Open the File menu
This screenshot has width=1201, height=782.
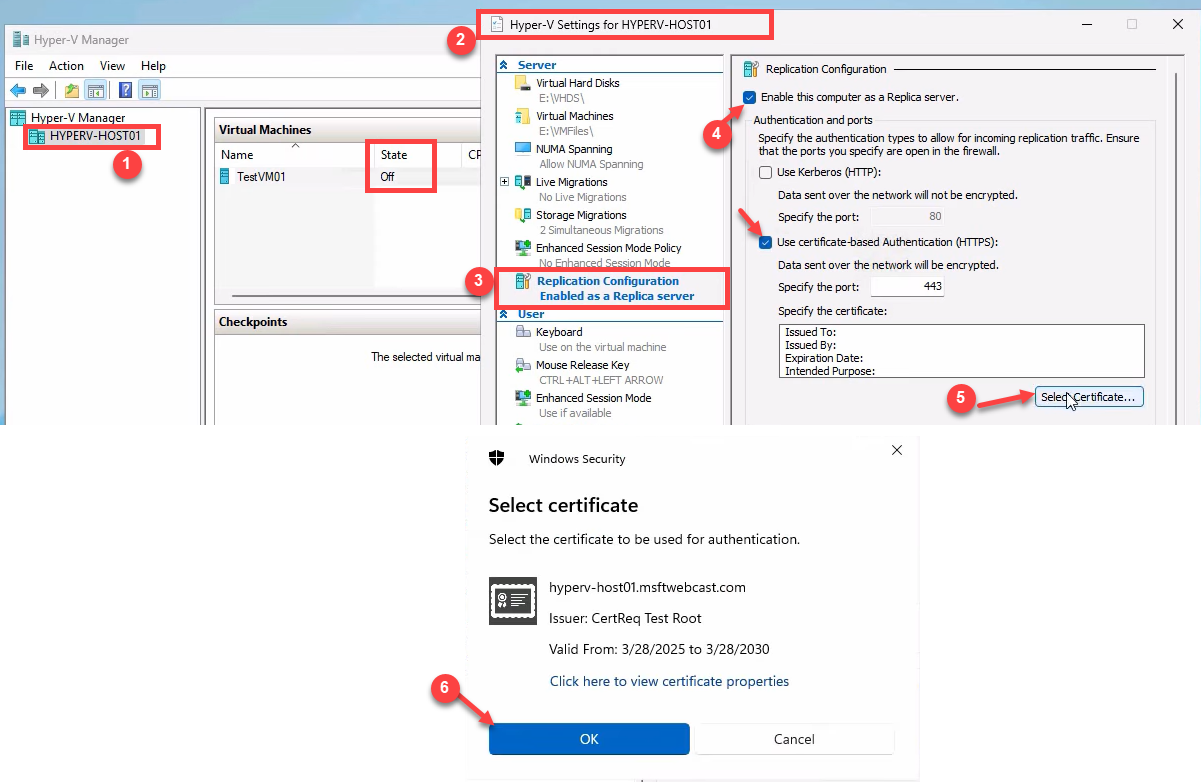tap(24, 66)
